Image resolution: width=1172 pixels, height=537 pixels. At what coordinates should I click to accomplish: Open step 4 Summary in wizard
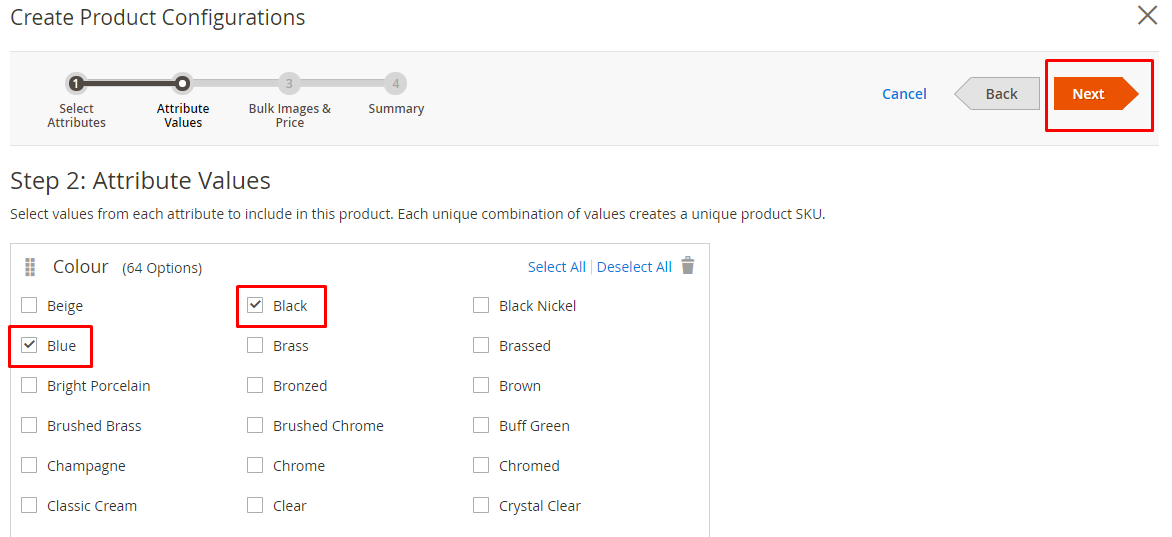click(396, 84)
